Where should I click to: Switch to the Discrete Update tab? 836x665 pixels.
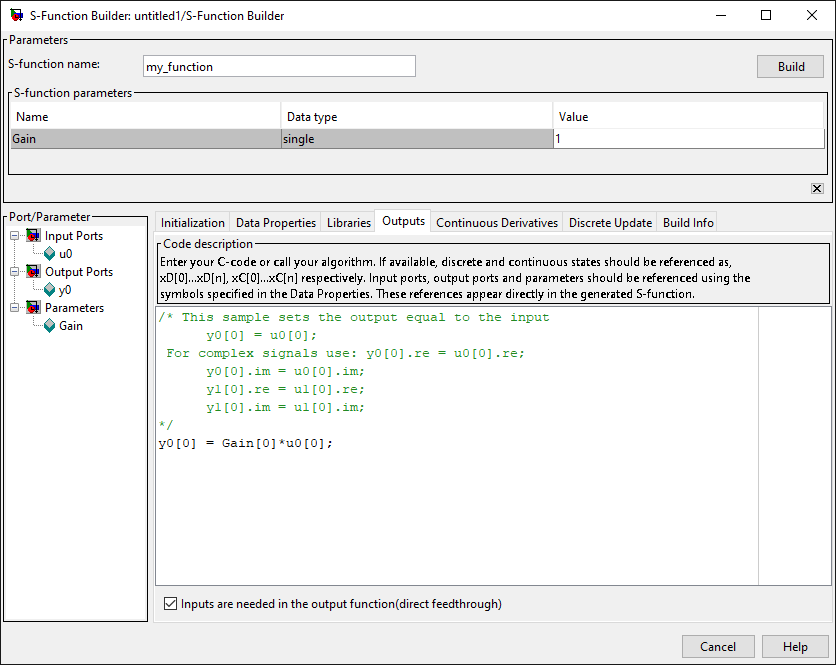click(x=610, y=222)
